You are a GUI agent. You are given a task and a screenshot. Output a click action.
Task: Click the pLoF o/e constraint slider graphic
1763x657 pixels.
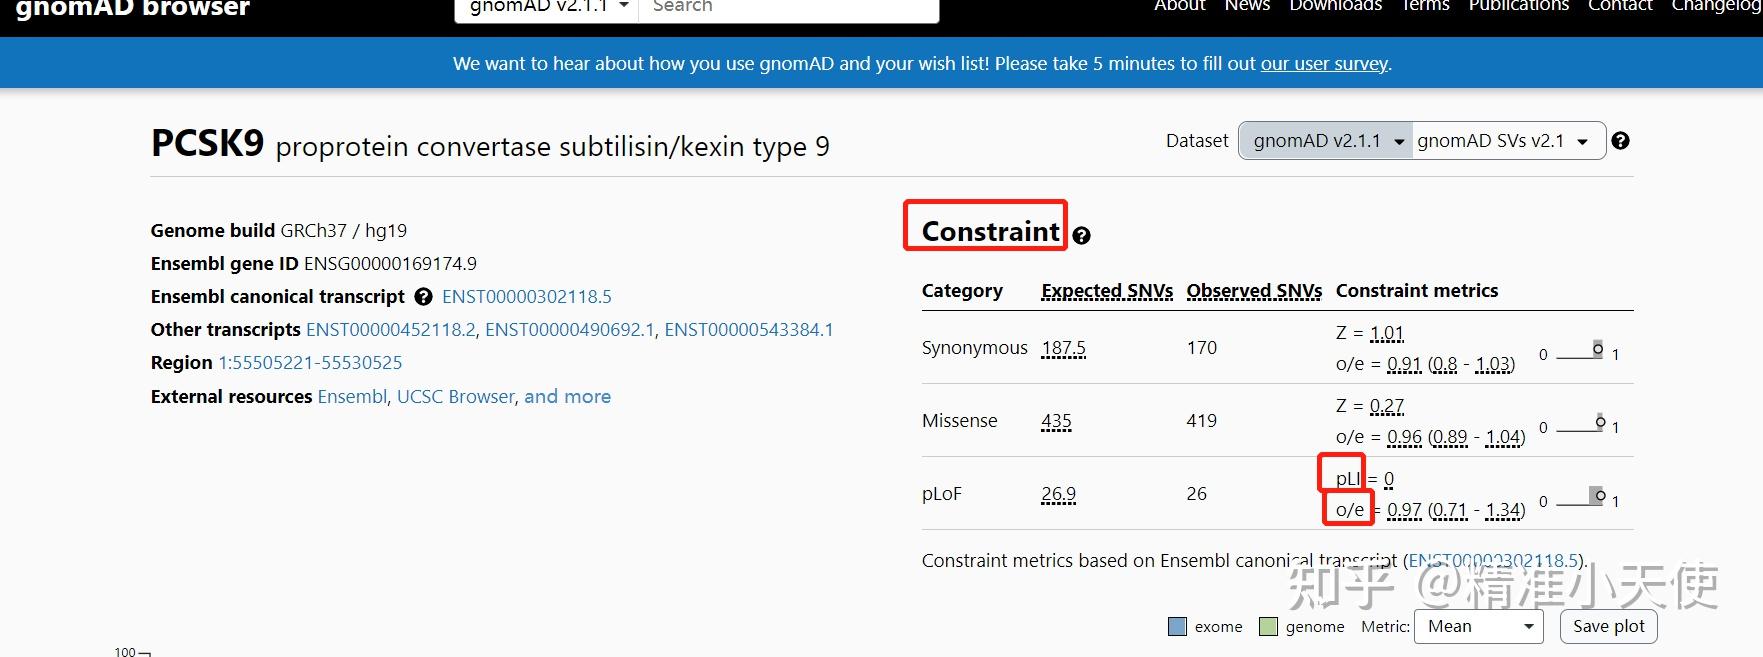point(1582,497)
